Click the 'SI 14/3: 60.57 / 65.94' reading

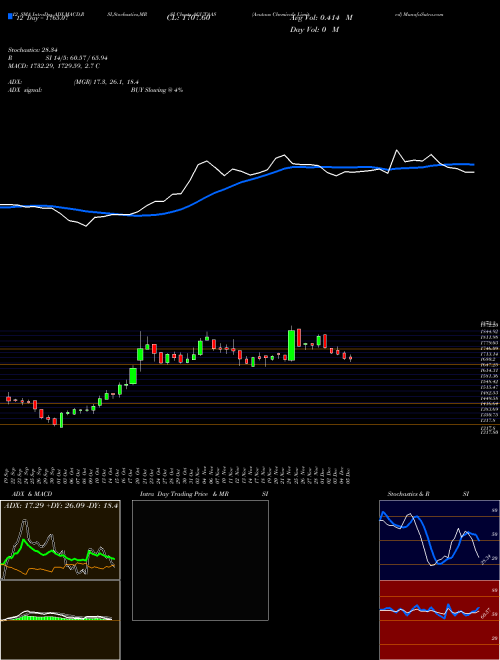pos(77,58)
